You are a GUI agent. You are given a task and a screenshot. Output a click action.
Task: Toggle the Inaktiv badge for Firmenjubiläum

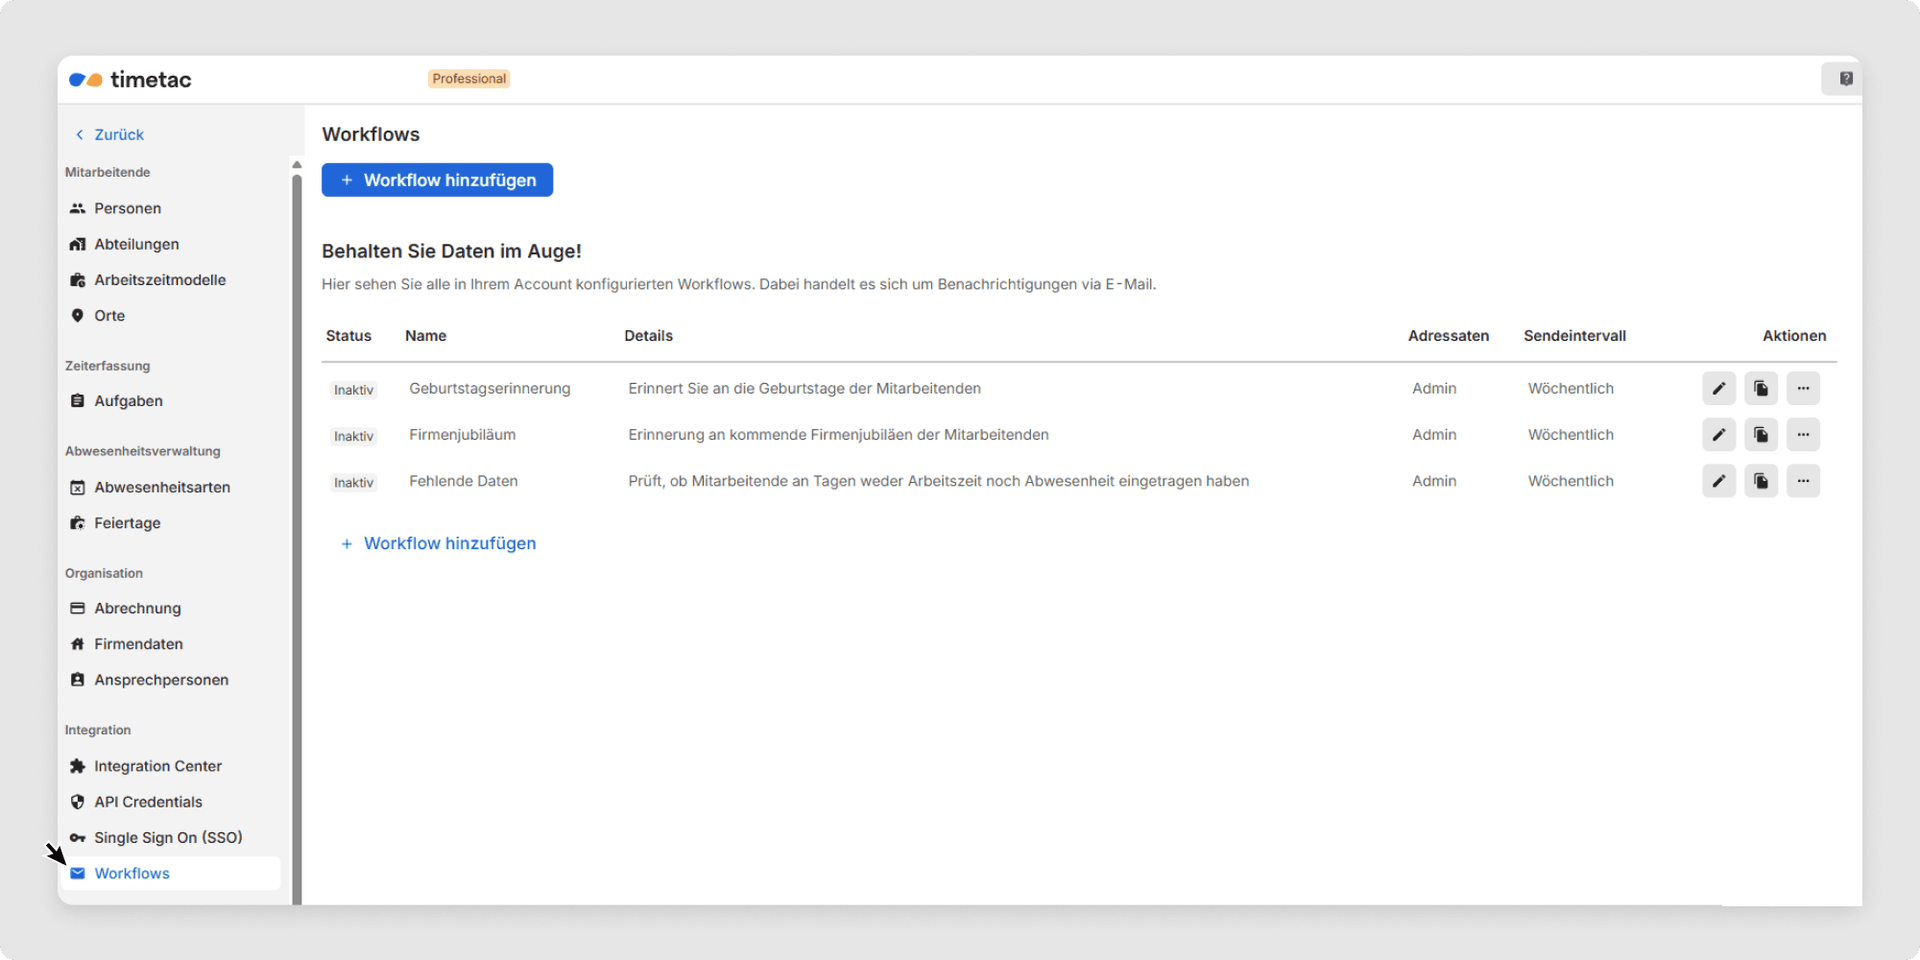(x=353, y=435)
